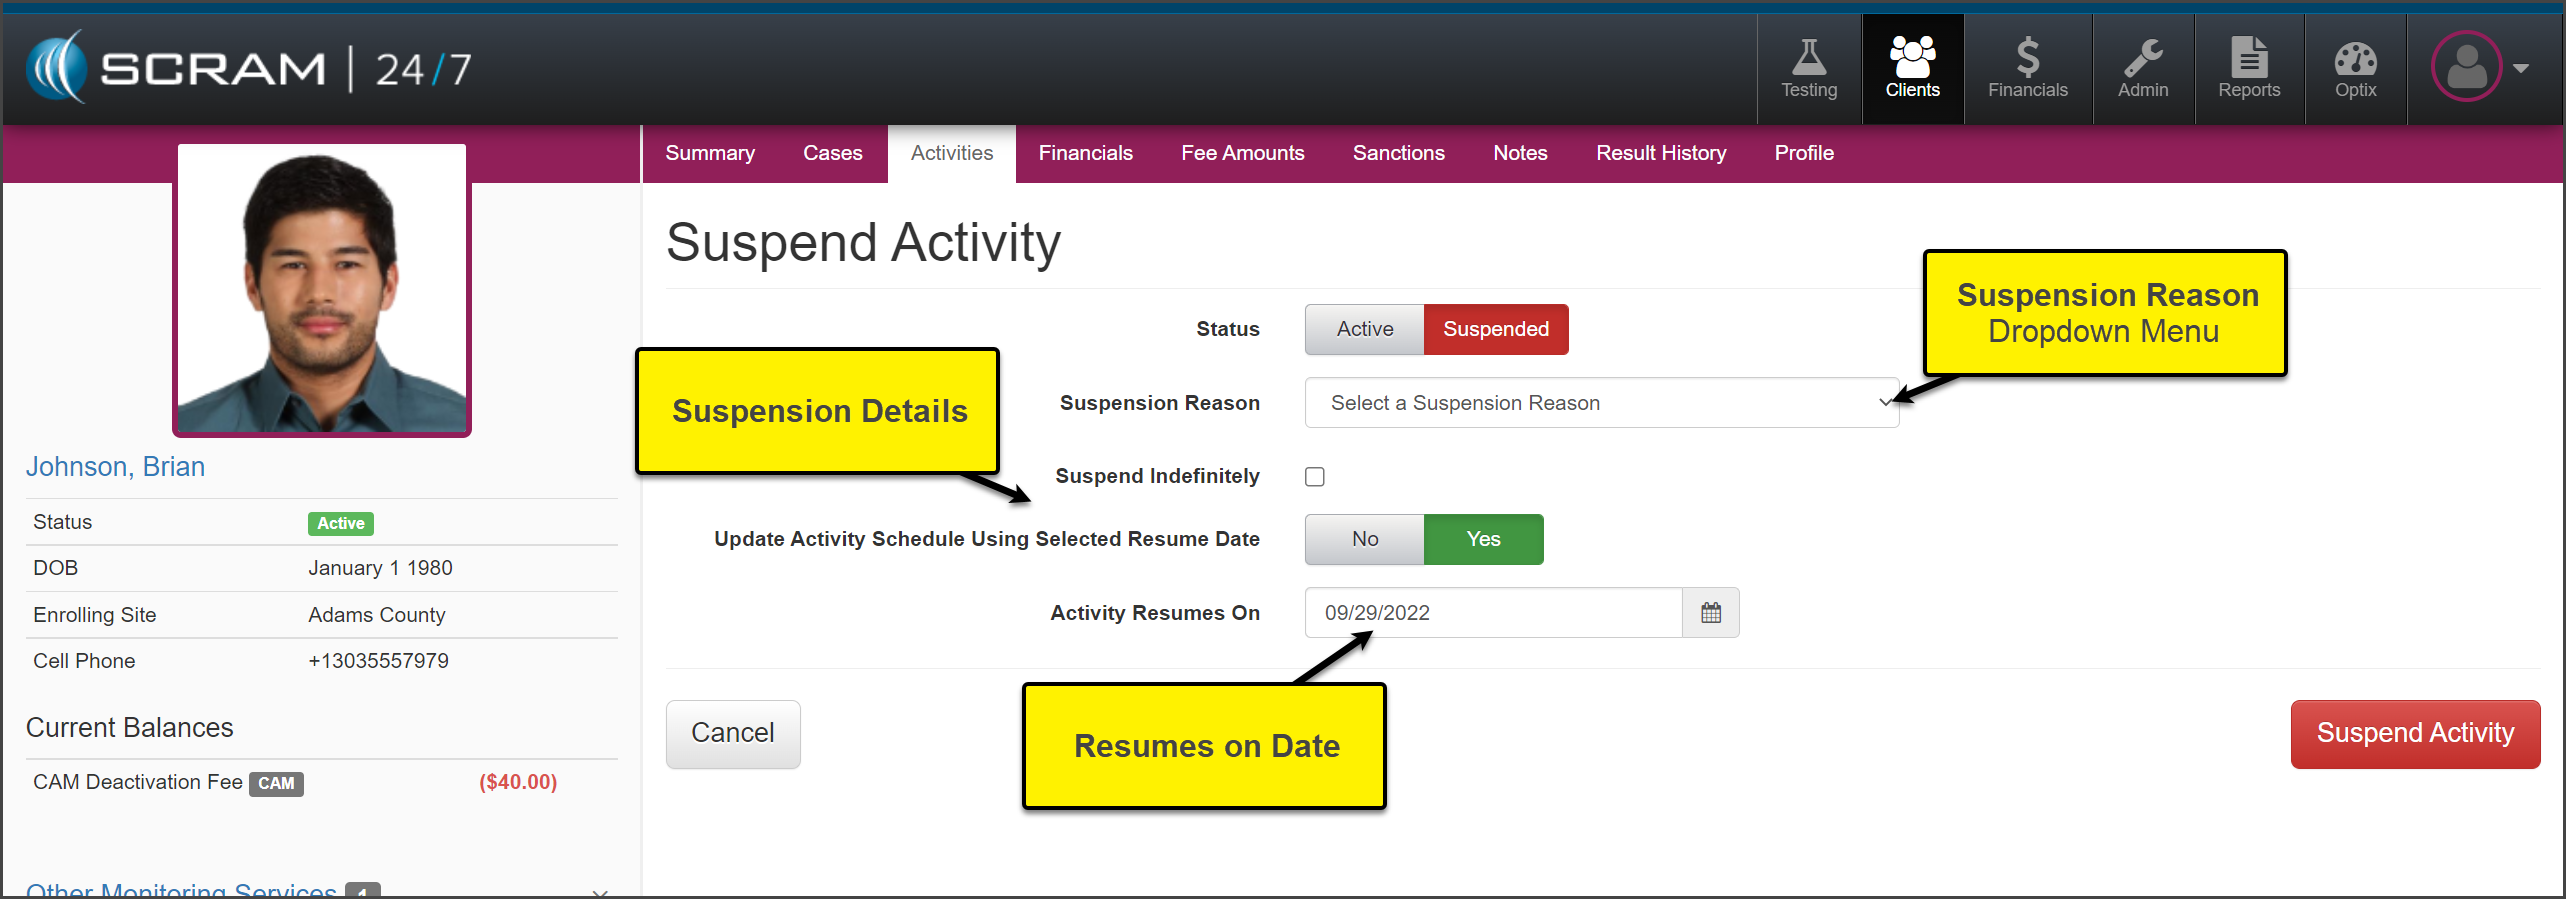Open the Reports document icon
Screen dimensions: 2566x899
click(x=2249, y=58)
